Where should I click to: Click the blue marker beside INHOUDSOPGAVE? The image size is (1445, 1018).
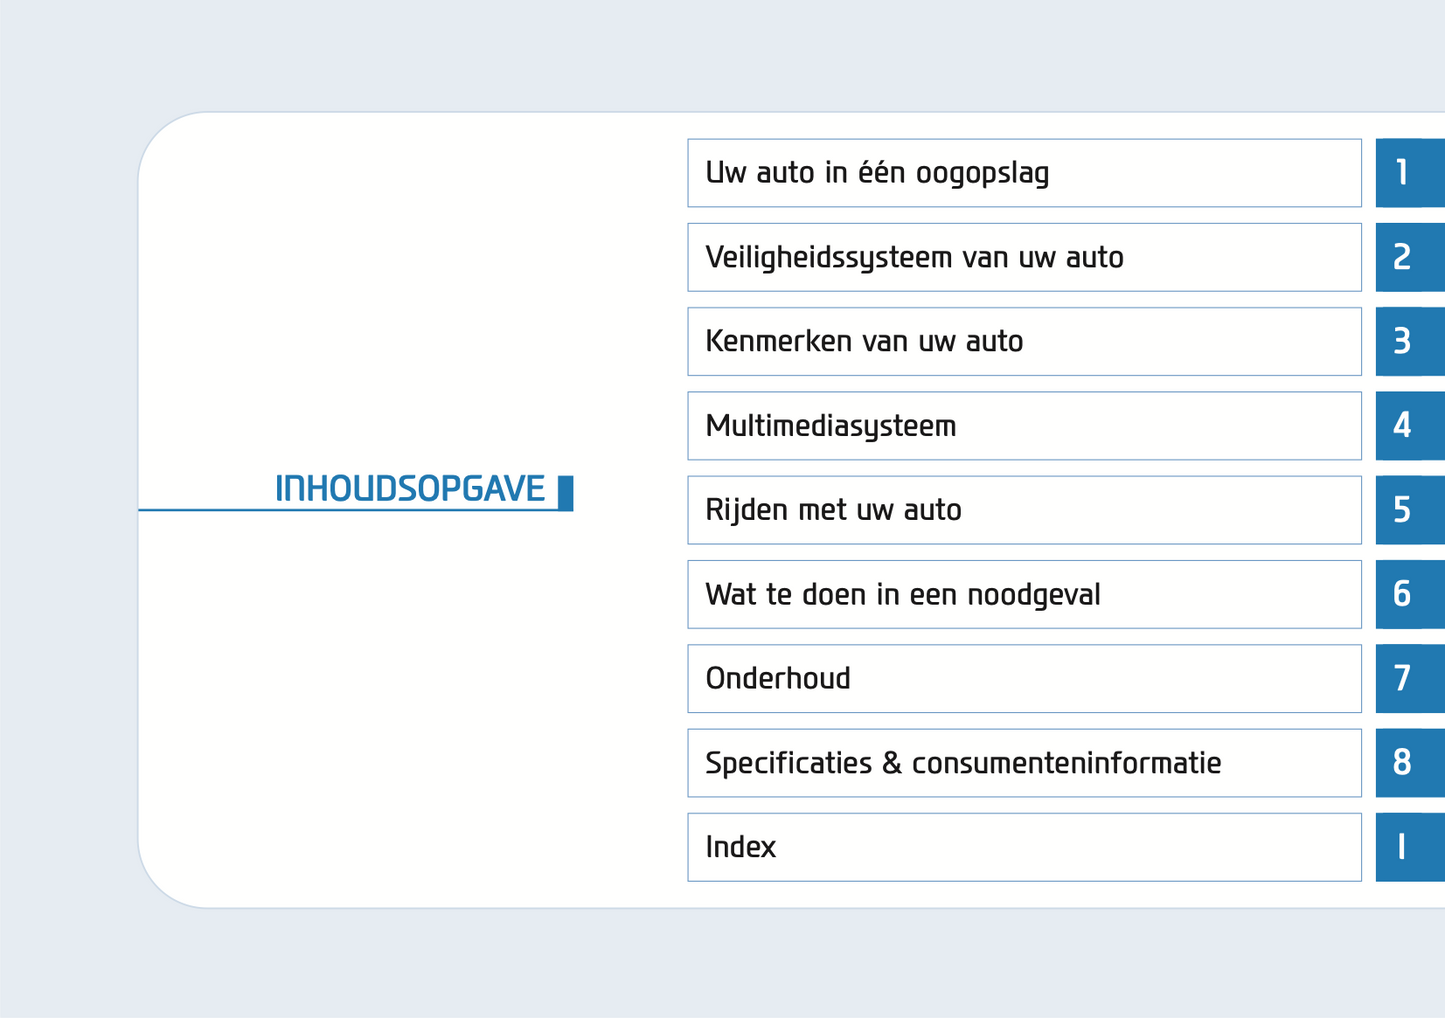coord(566,493)
